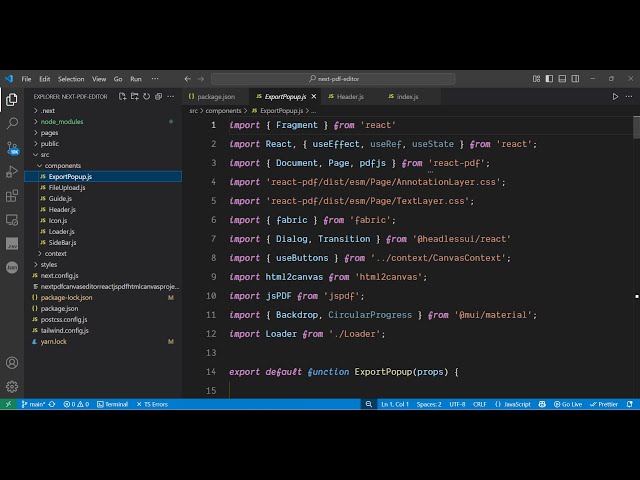This screenshot has height=480, width=640.
Task: Click the CRLF line ending indicator
Action: point(479,404)
